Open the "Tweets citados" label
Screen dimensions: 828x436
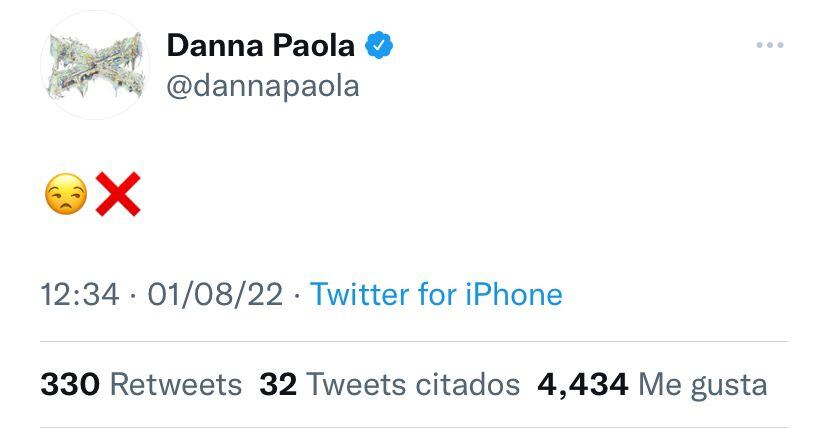coord(413,384)
